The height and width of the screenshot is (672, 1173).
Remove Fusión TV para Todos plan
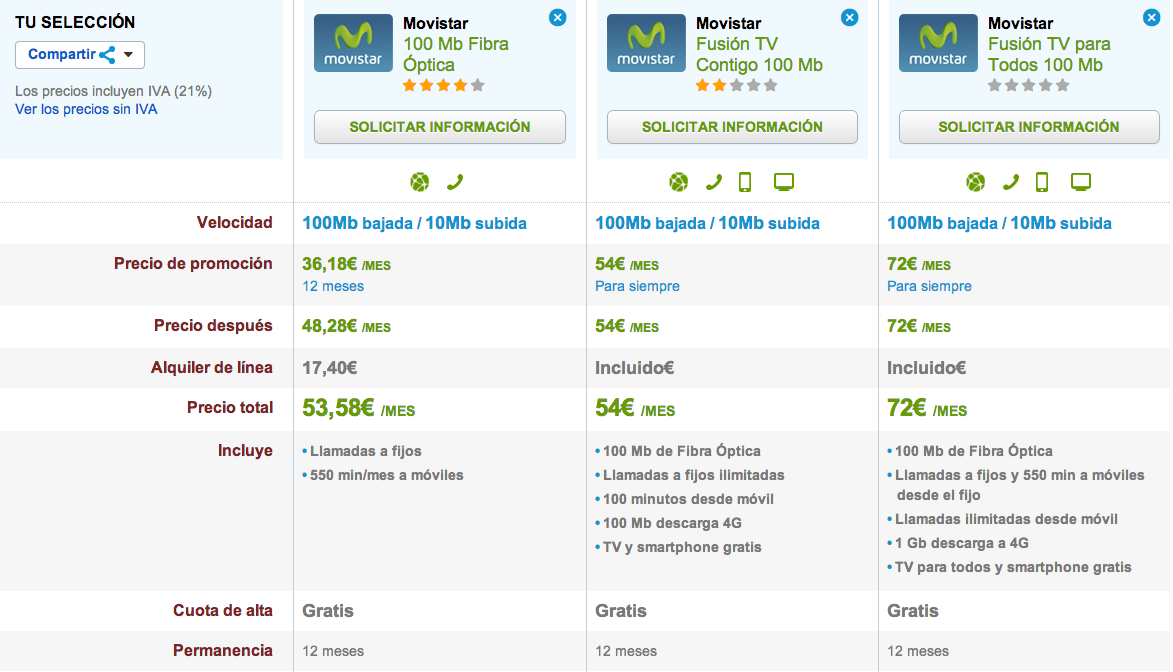click(1151, 17)
